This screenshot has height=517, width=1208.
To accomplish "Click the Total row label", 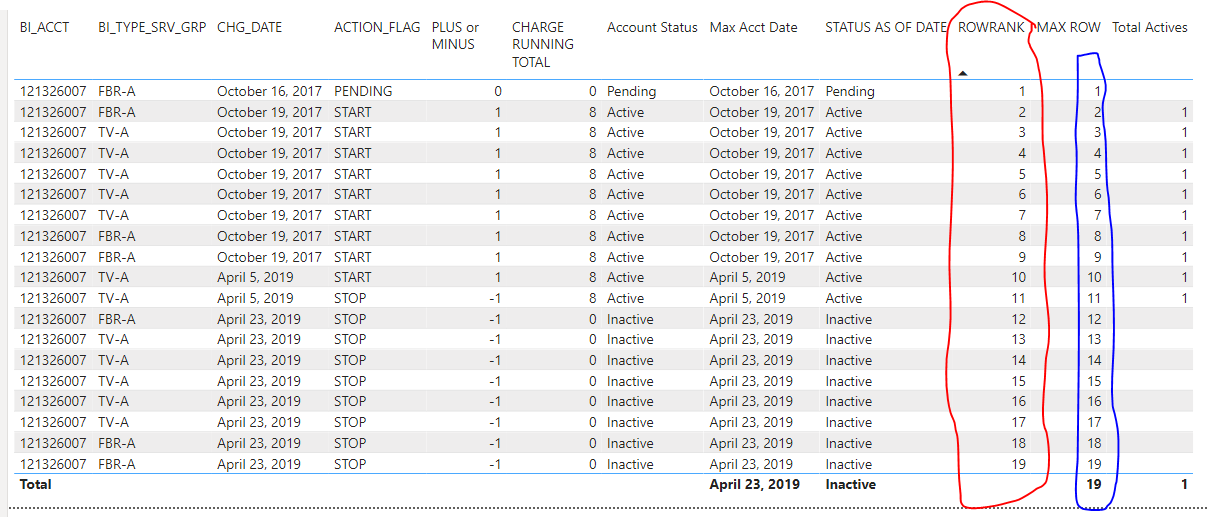I will (36, 484).
